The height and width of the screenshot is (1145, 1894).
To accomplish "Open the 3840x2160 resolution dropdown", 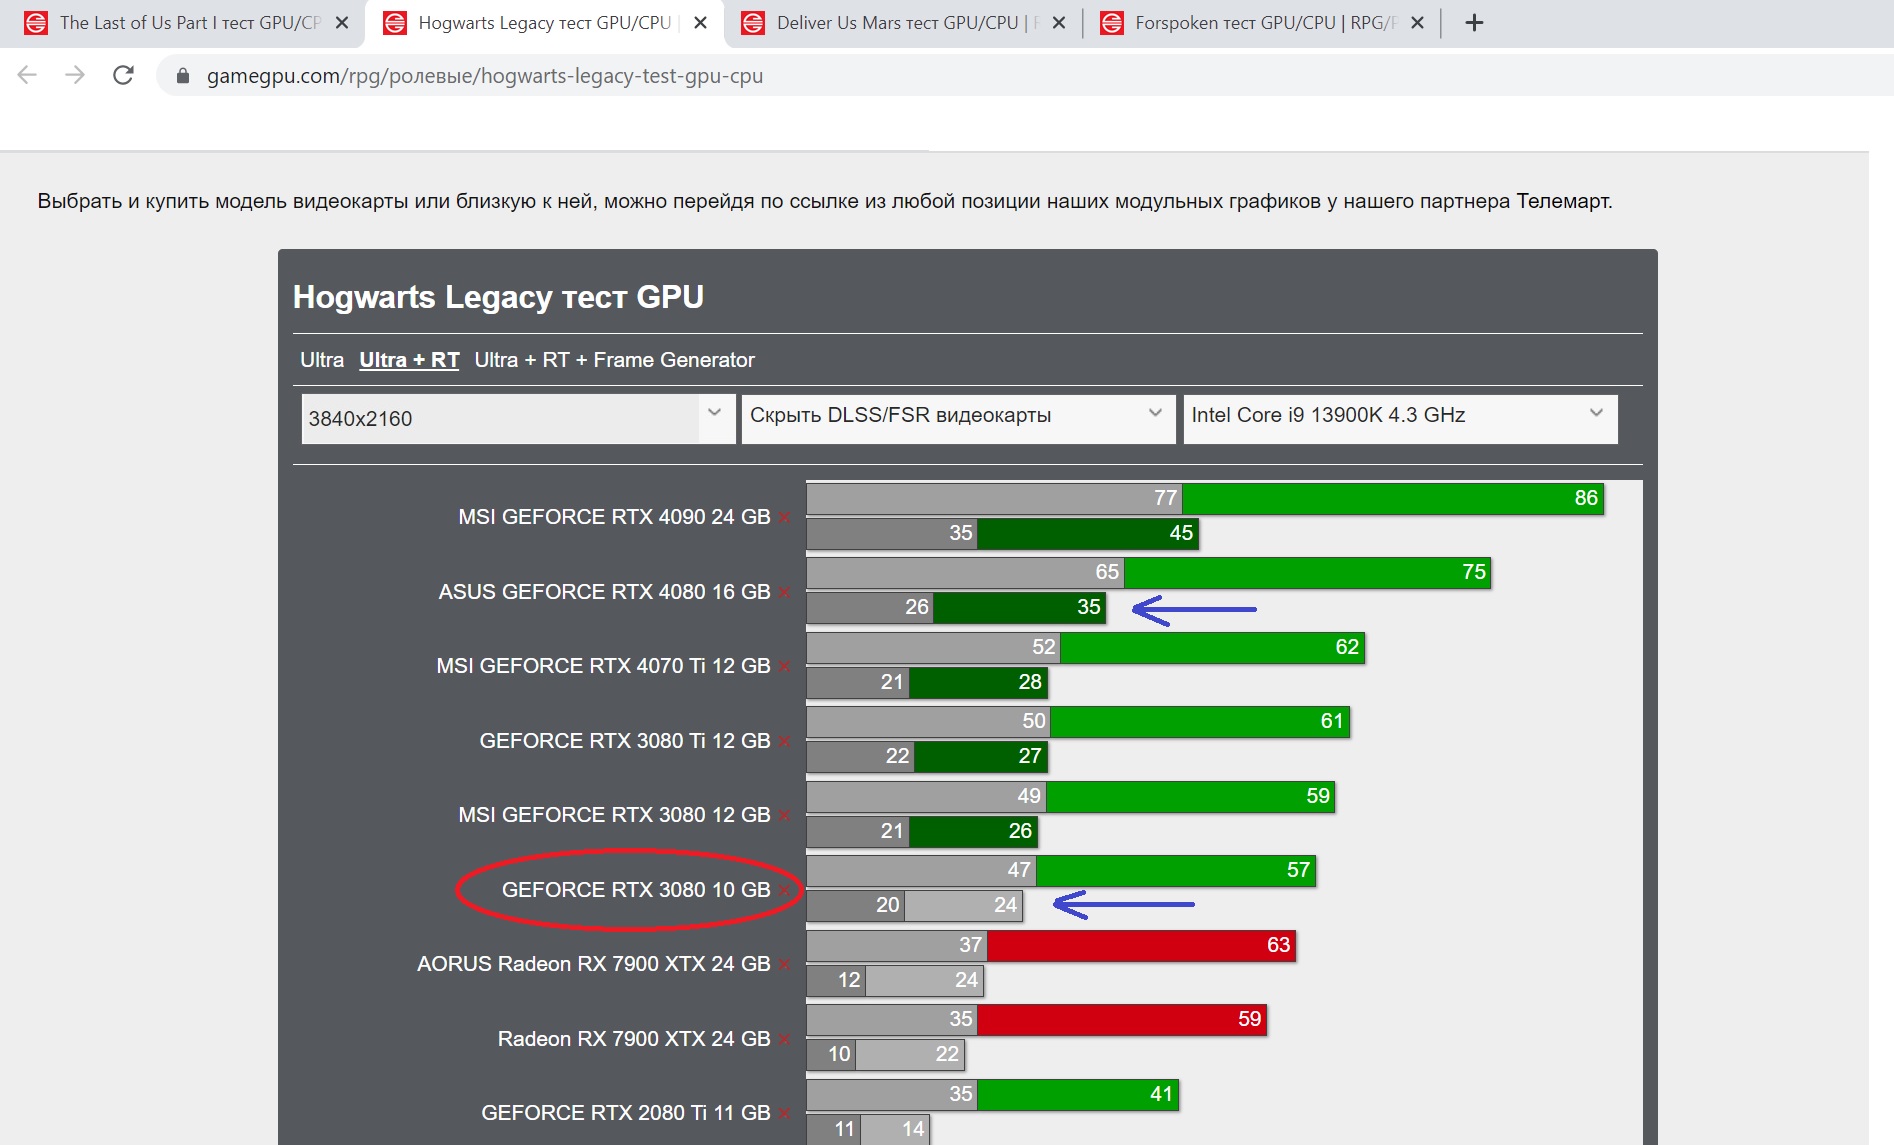I will click(x=518, y=418).
